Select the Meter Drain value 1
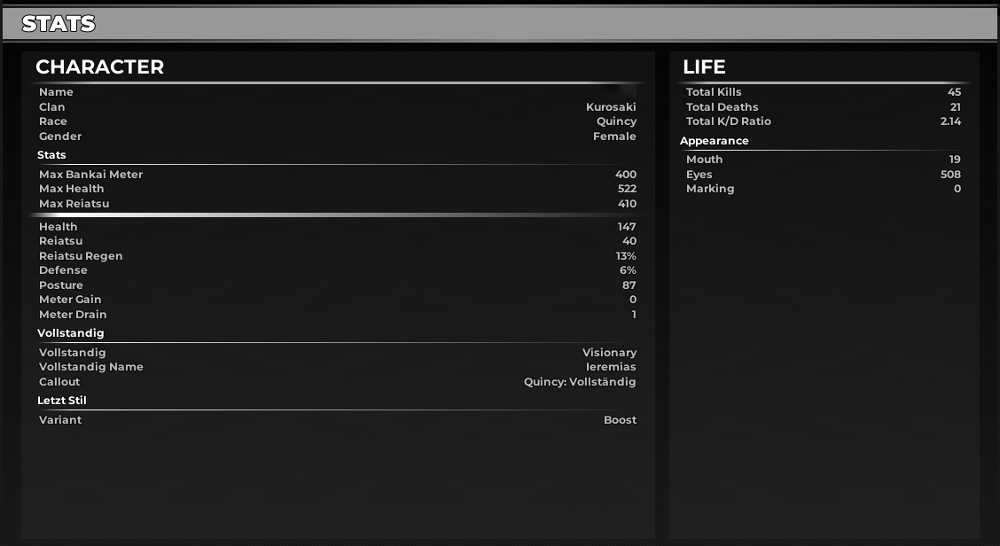The height and width of the screenshot is (546, 1000). coord(634,314)
